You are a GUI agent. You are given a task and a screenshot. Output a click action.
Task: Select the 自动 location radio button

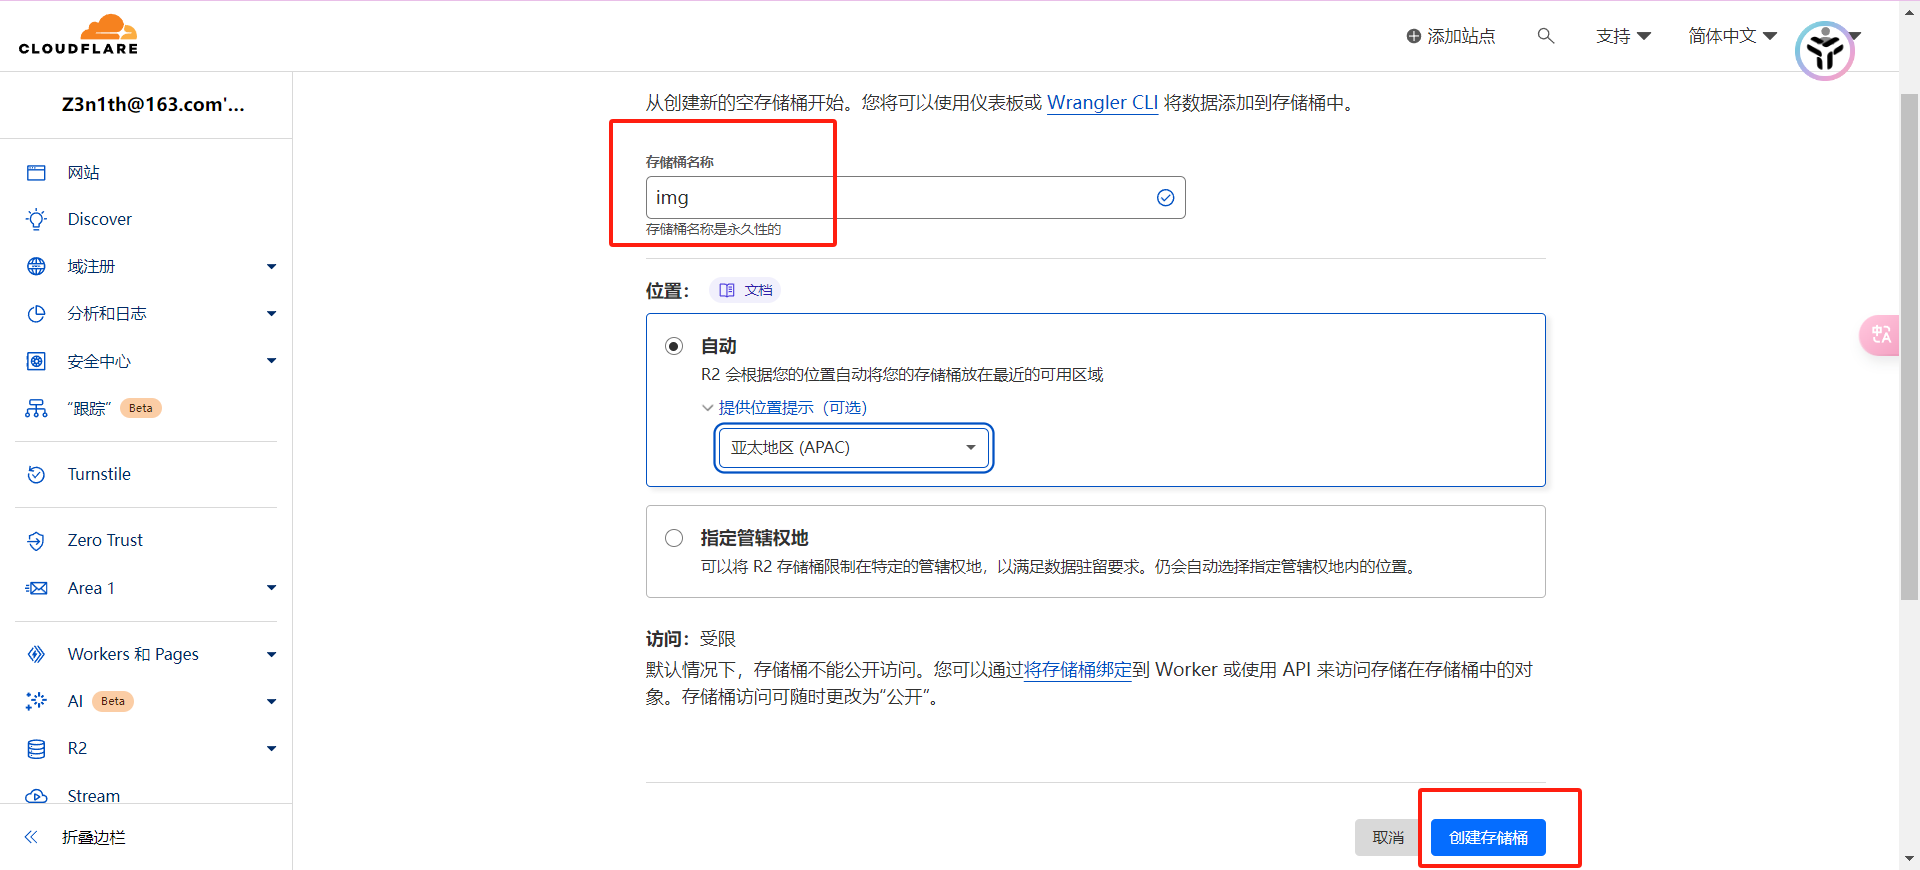click(x=674, y=346)
